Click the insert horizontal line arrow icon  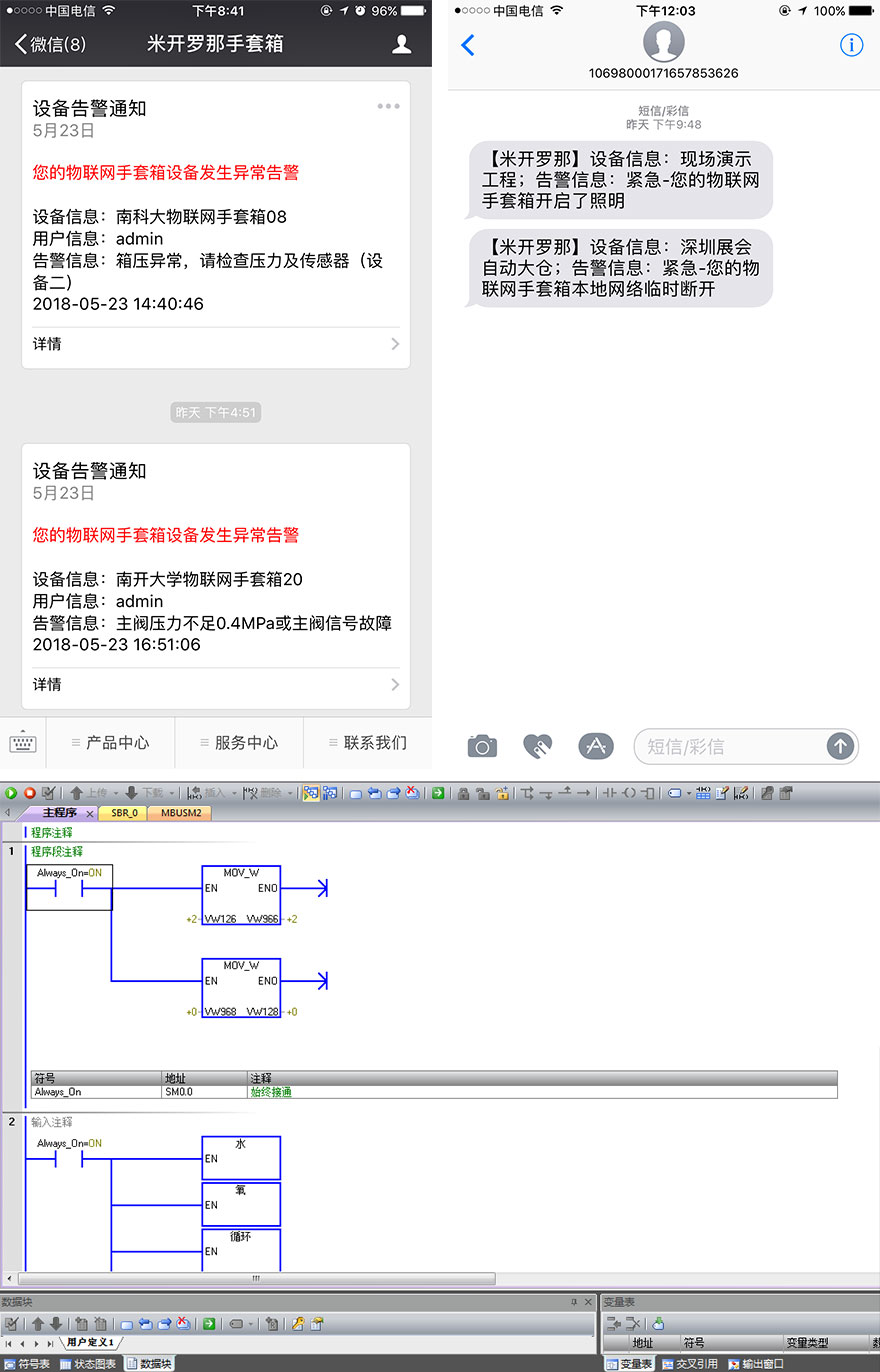[x=583, y=793]
